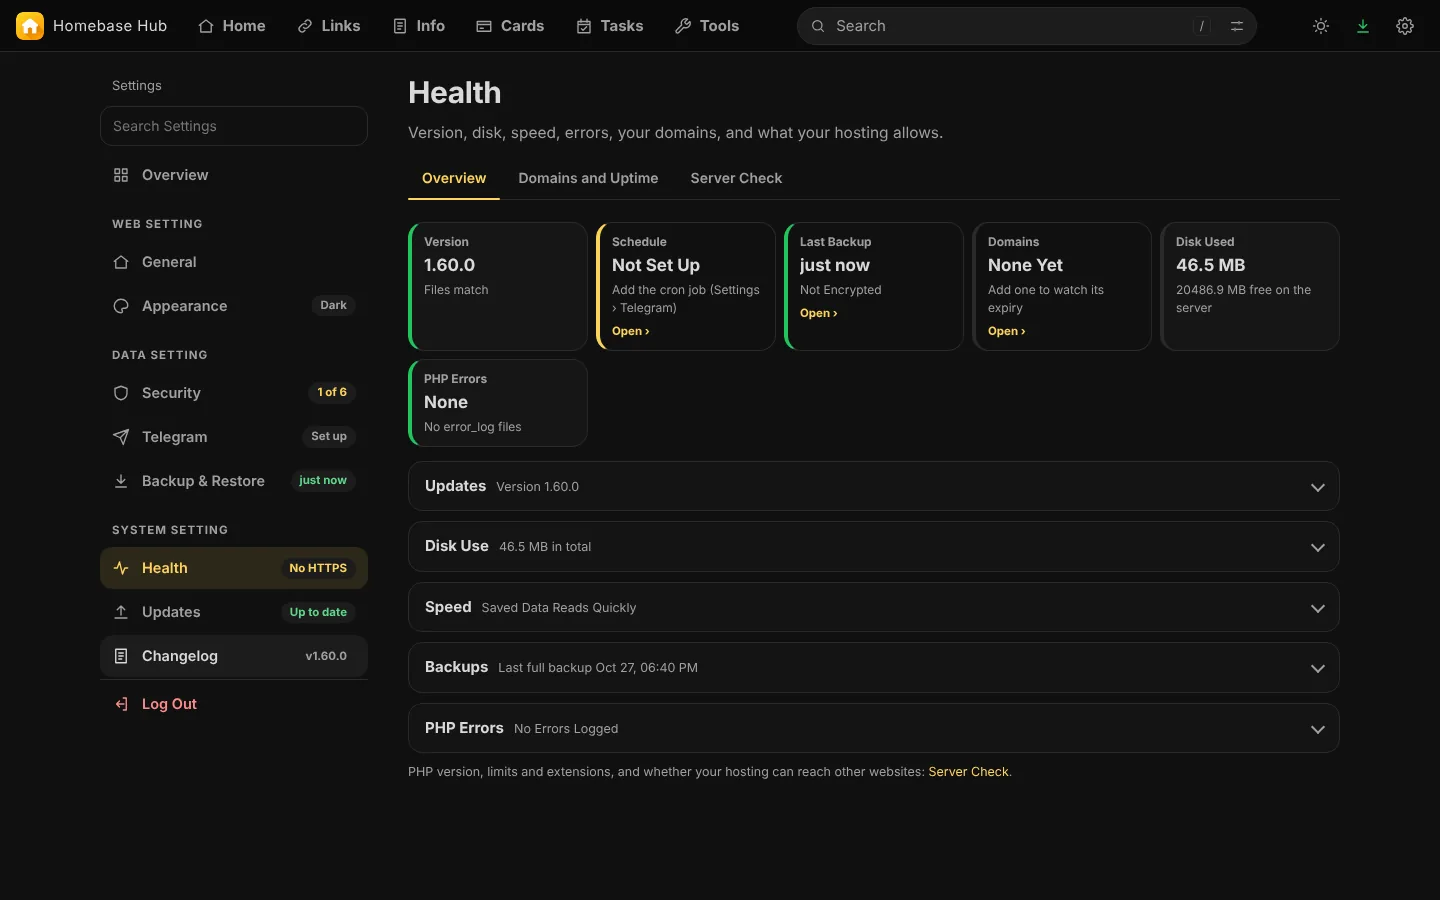Click the magnifier icon in search bar
The height and width of the screenshot is (900, 1440).
pos(818,26)
